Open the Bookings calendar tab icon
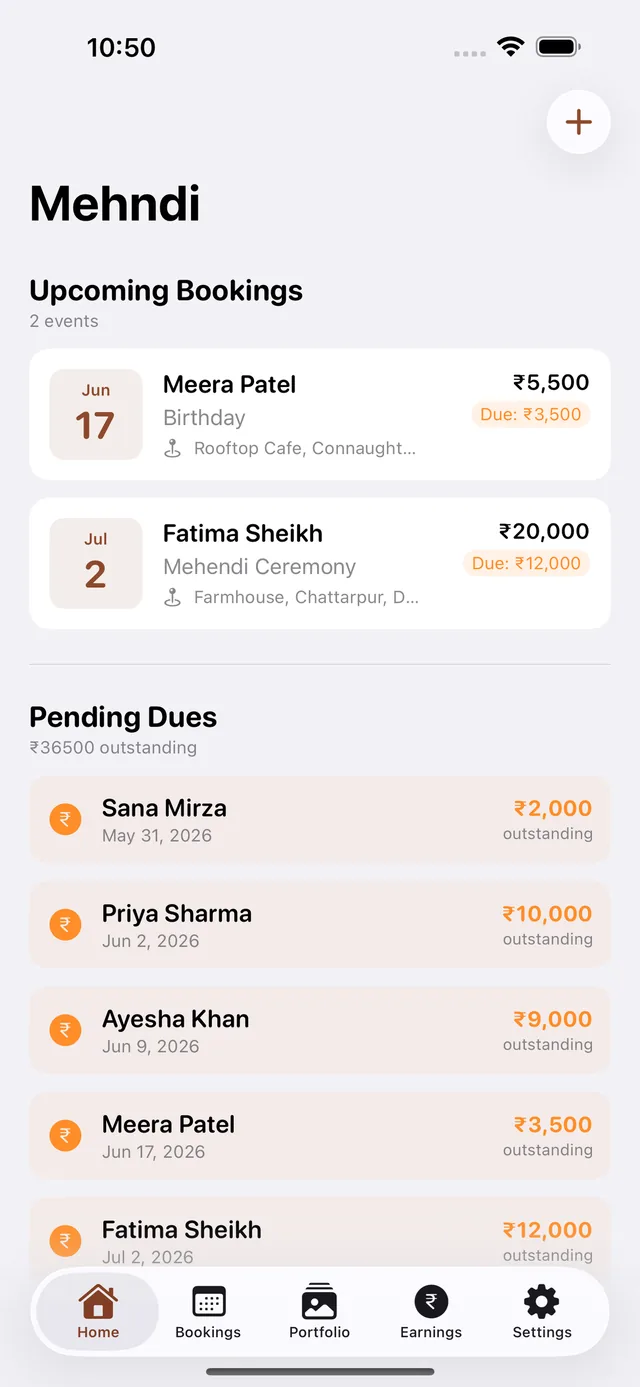The height and width of the screenshot is (1387, 640). tap(208, 1303)
